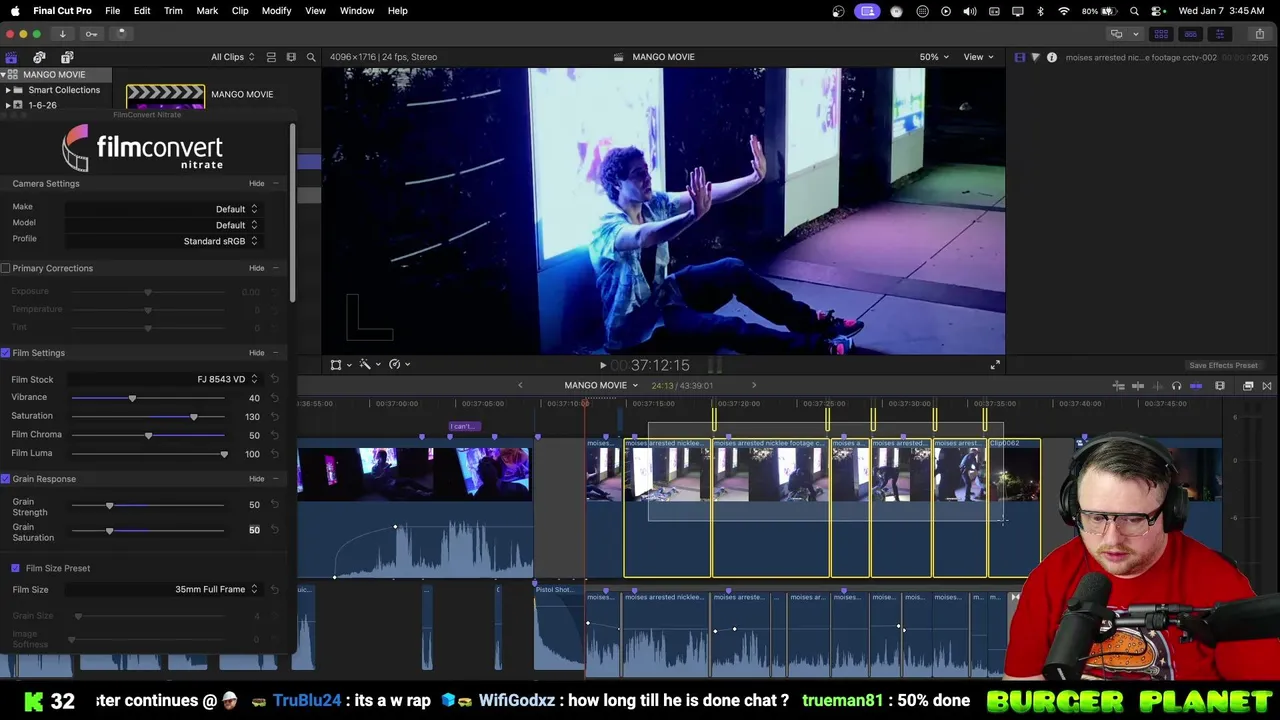Click the import media down-arrow button
Viewport: 1280px width, 720px height.
(x=62, y=33)
